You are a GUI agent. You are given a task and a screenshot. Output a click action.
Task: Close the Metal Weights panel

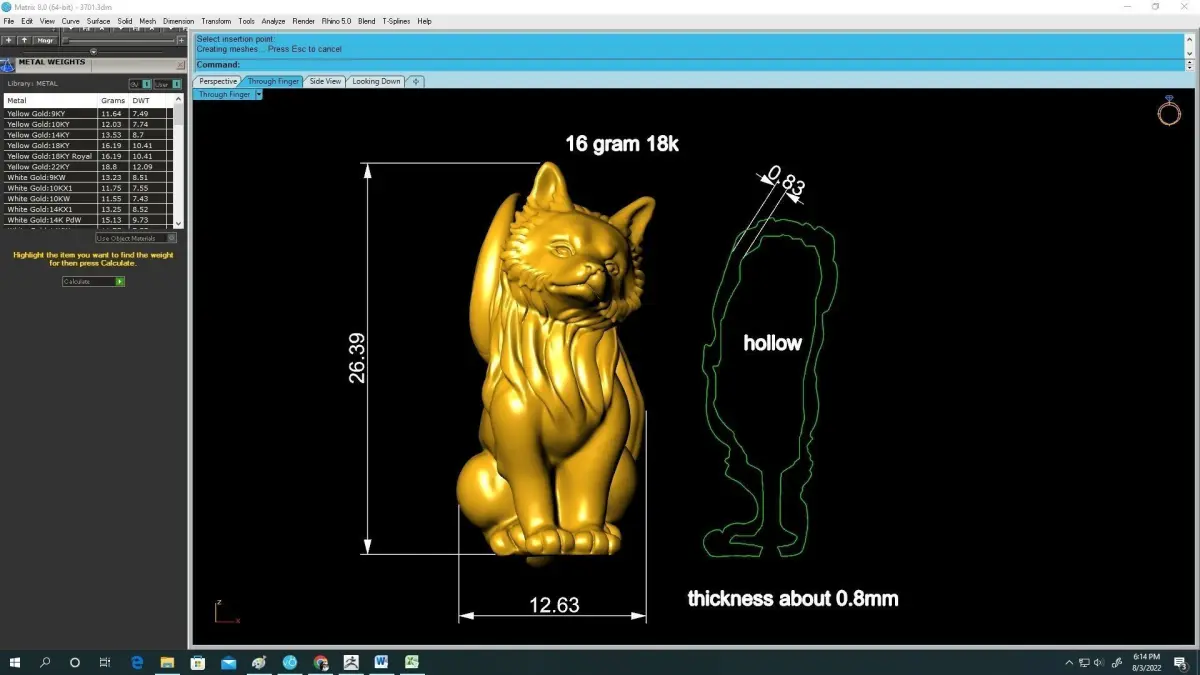[x=180, y=64]
